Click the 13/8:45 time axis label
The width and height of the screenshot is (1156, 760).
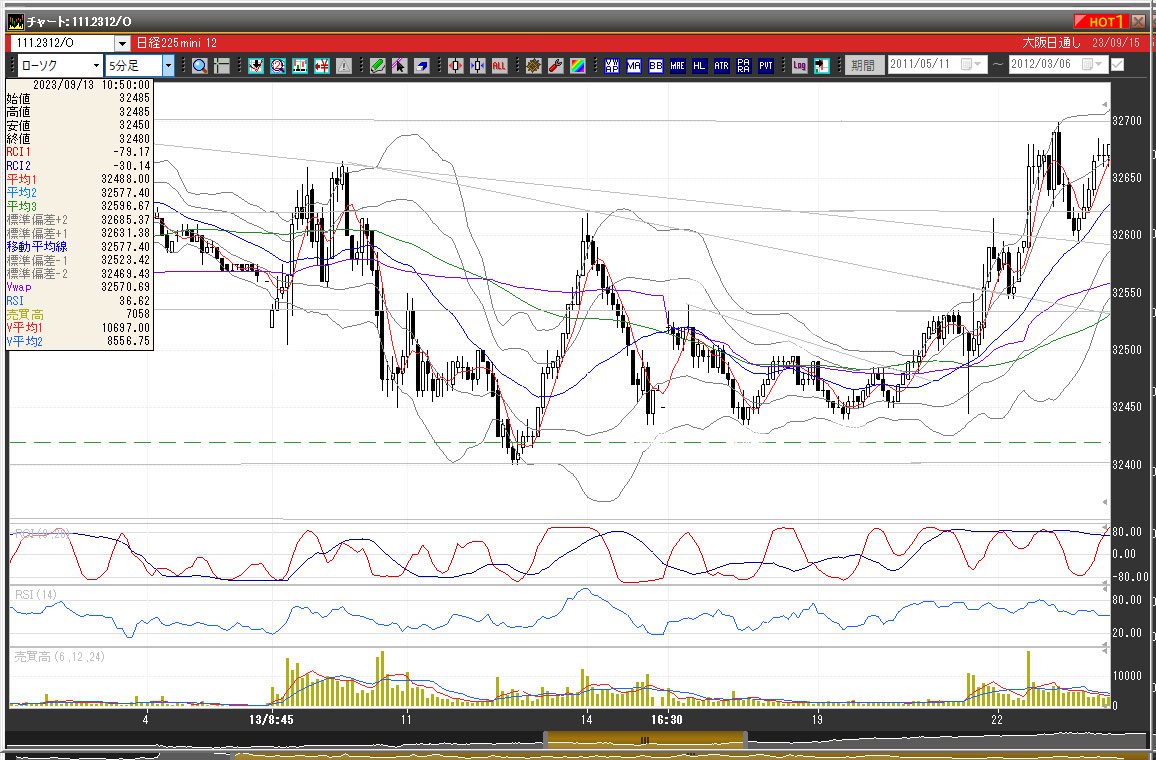tap(271, 719)
